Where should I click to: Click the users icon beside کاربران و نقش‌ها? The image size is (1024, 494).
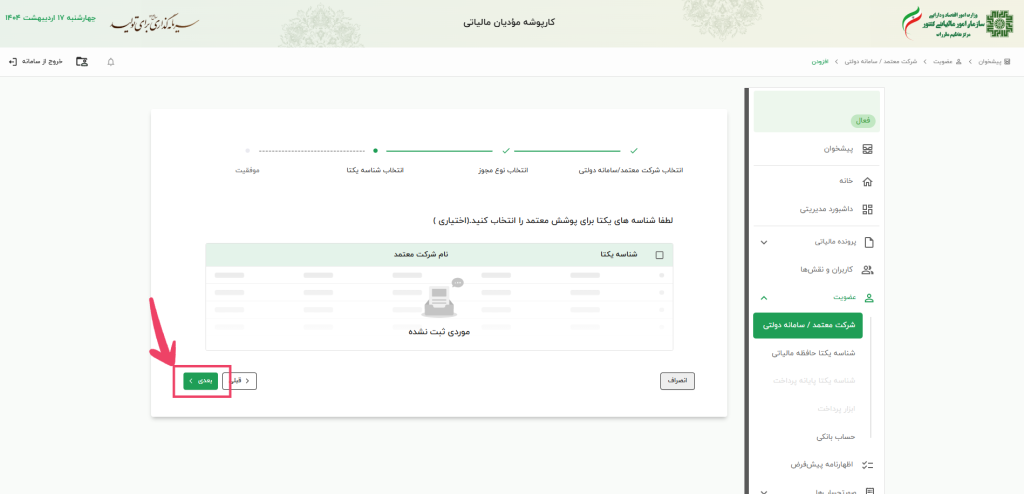click(867, 270)
